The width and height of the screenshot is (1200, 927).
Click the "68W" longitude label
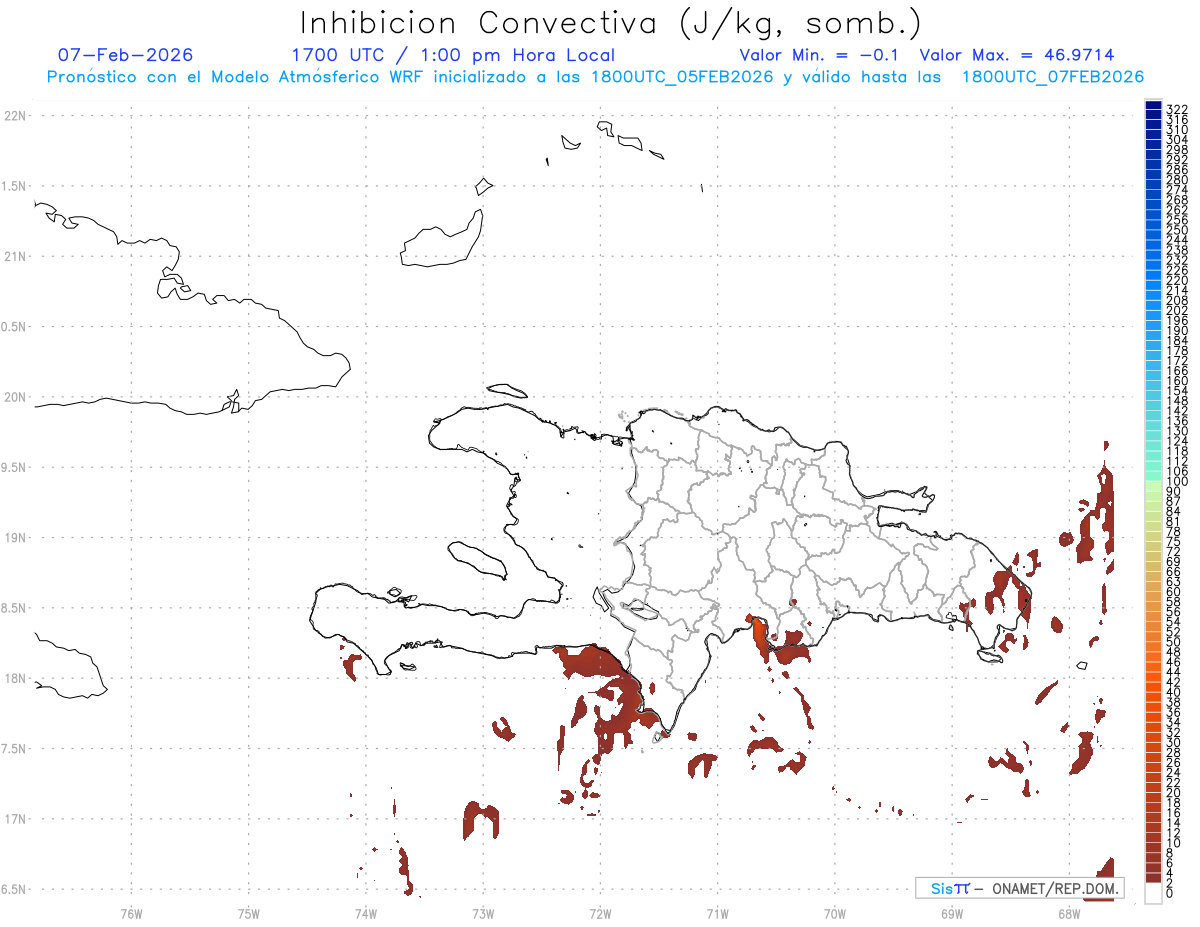click(1069, 912)
